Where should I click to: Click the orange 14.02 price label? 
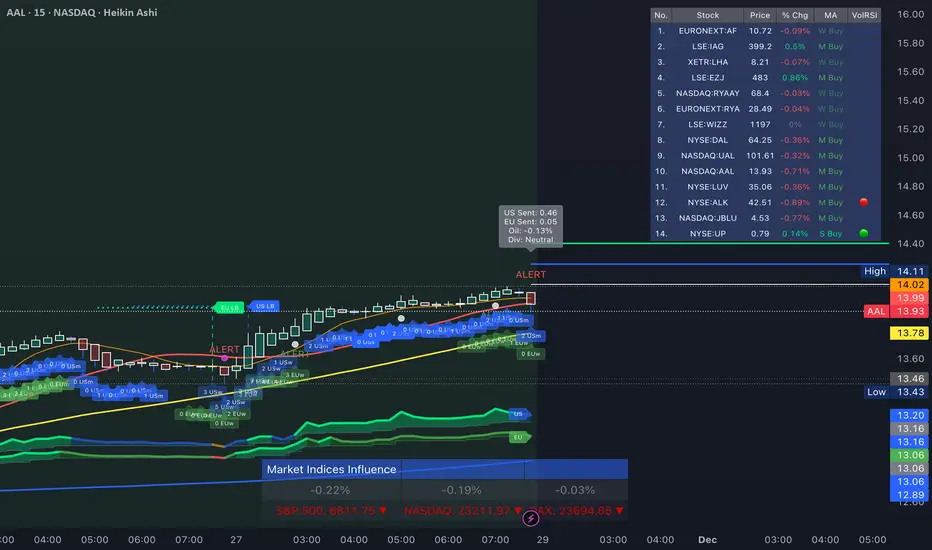[x=909, y=285]
